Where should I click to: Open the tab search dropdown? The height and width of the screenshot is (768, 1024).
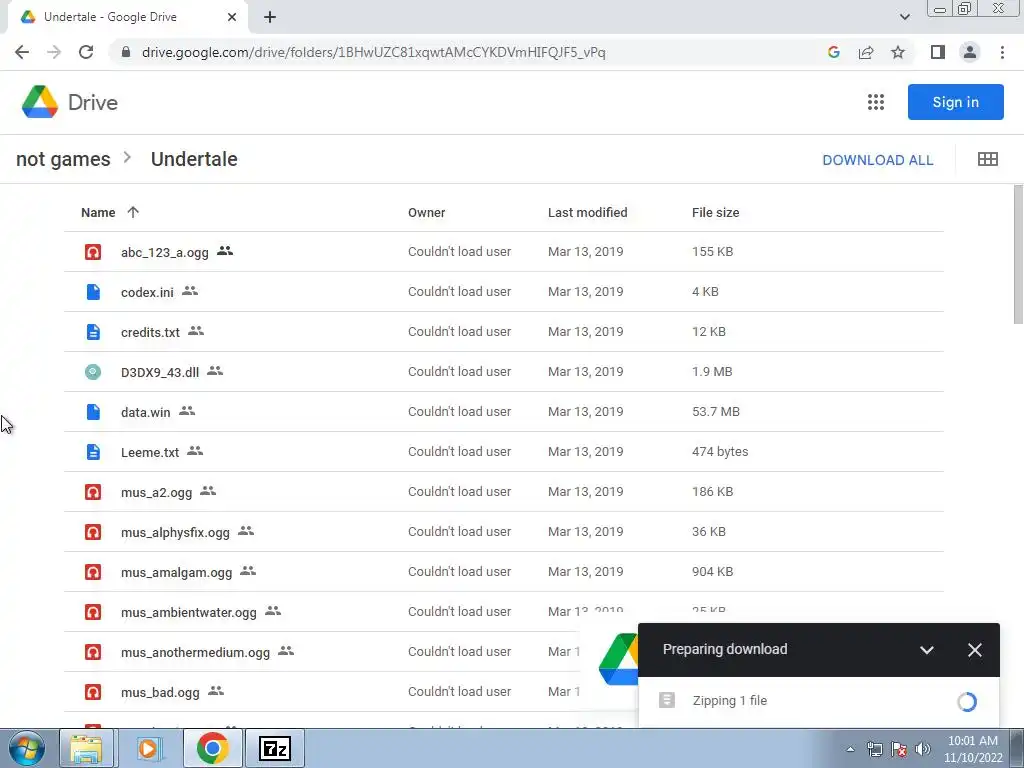point(904,17)
